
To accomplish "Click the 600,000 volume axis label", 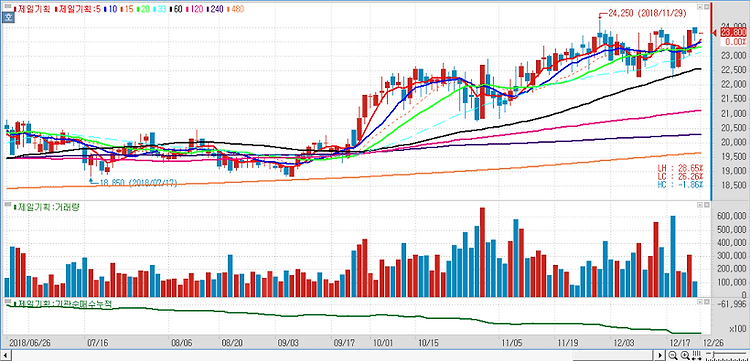I will (x=732, y=216).
